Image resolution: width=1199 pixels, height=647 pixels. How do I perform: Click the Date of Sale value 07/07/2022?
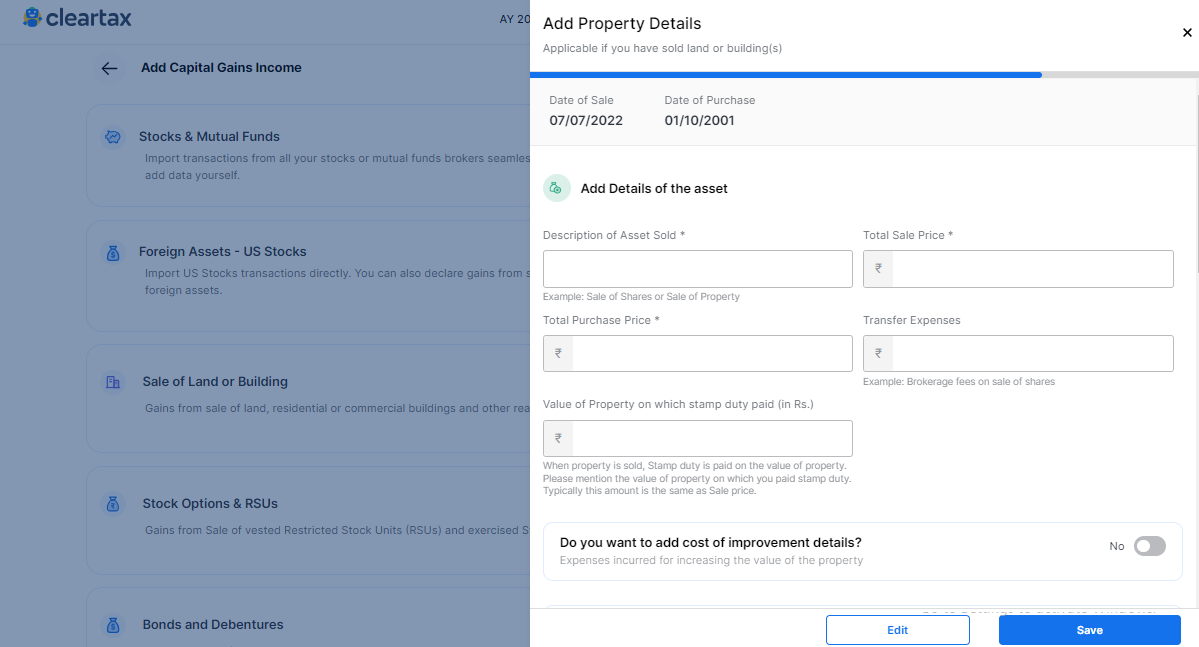[x=586, y=121]
